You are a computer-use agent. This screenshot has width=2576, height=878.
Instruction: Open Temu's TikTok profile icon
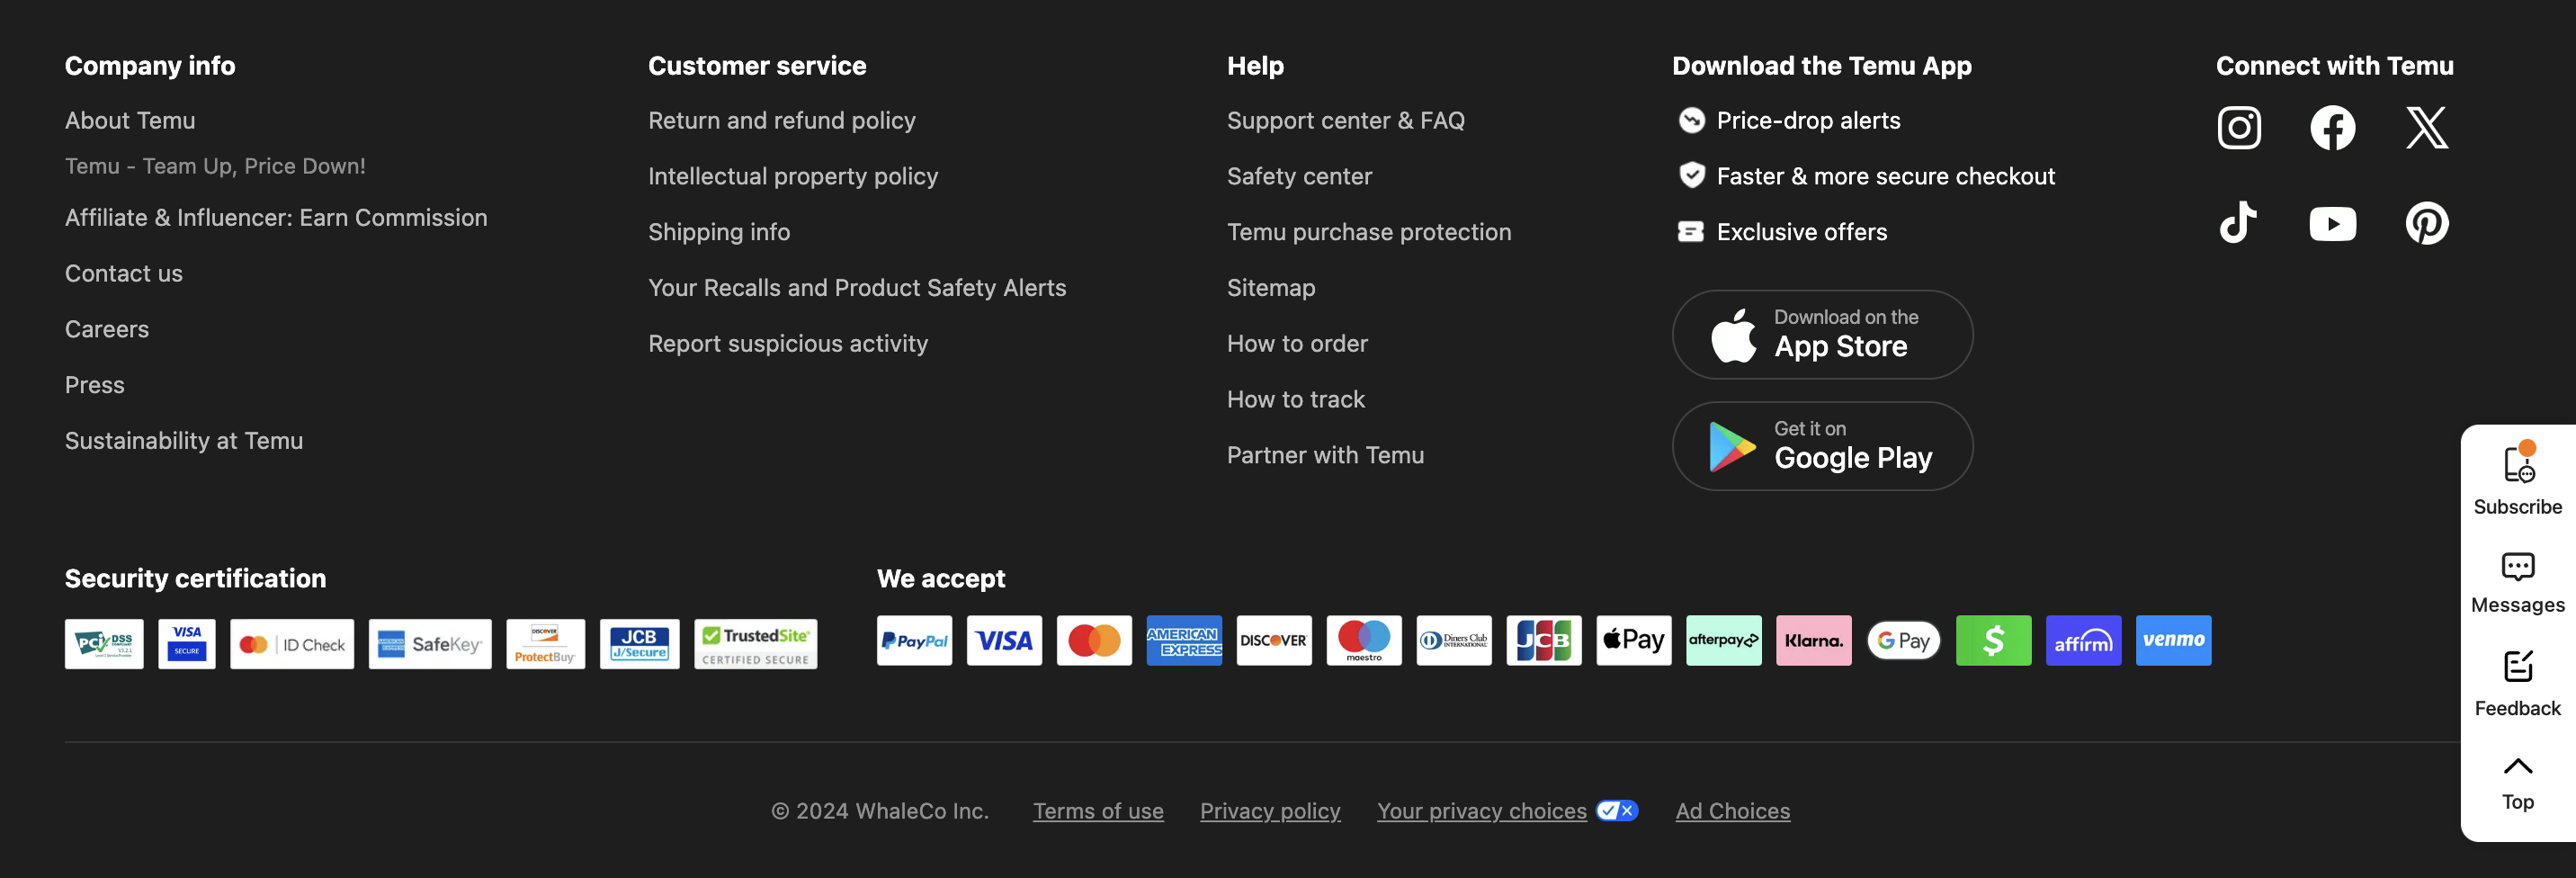pos(2238,222)
